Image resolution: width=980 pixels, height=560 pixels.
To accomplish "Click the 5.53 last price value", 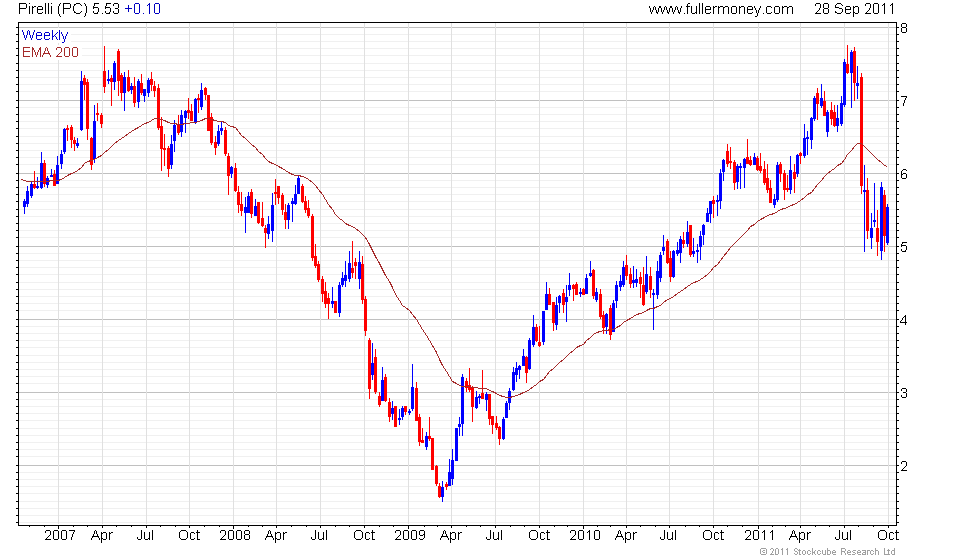I will pyautogui.click(x=106, y=9).
